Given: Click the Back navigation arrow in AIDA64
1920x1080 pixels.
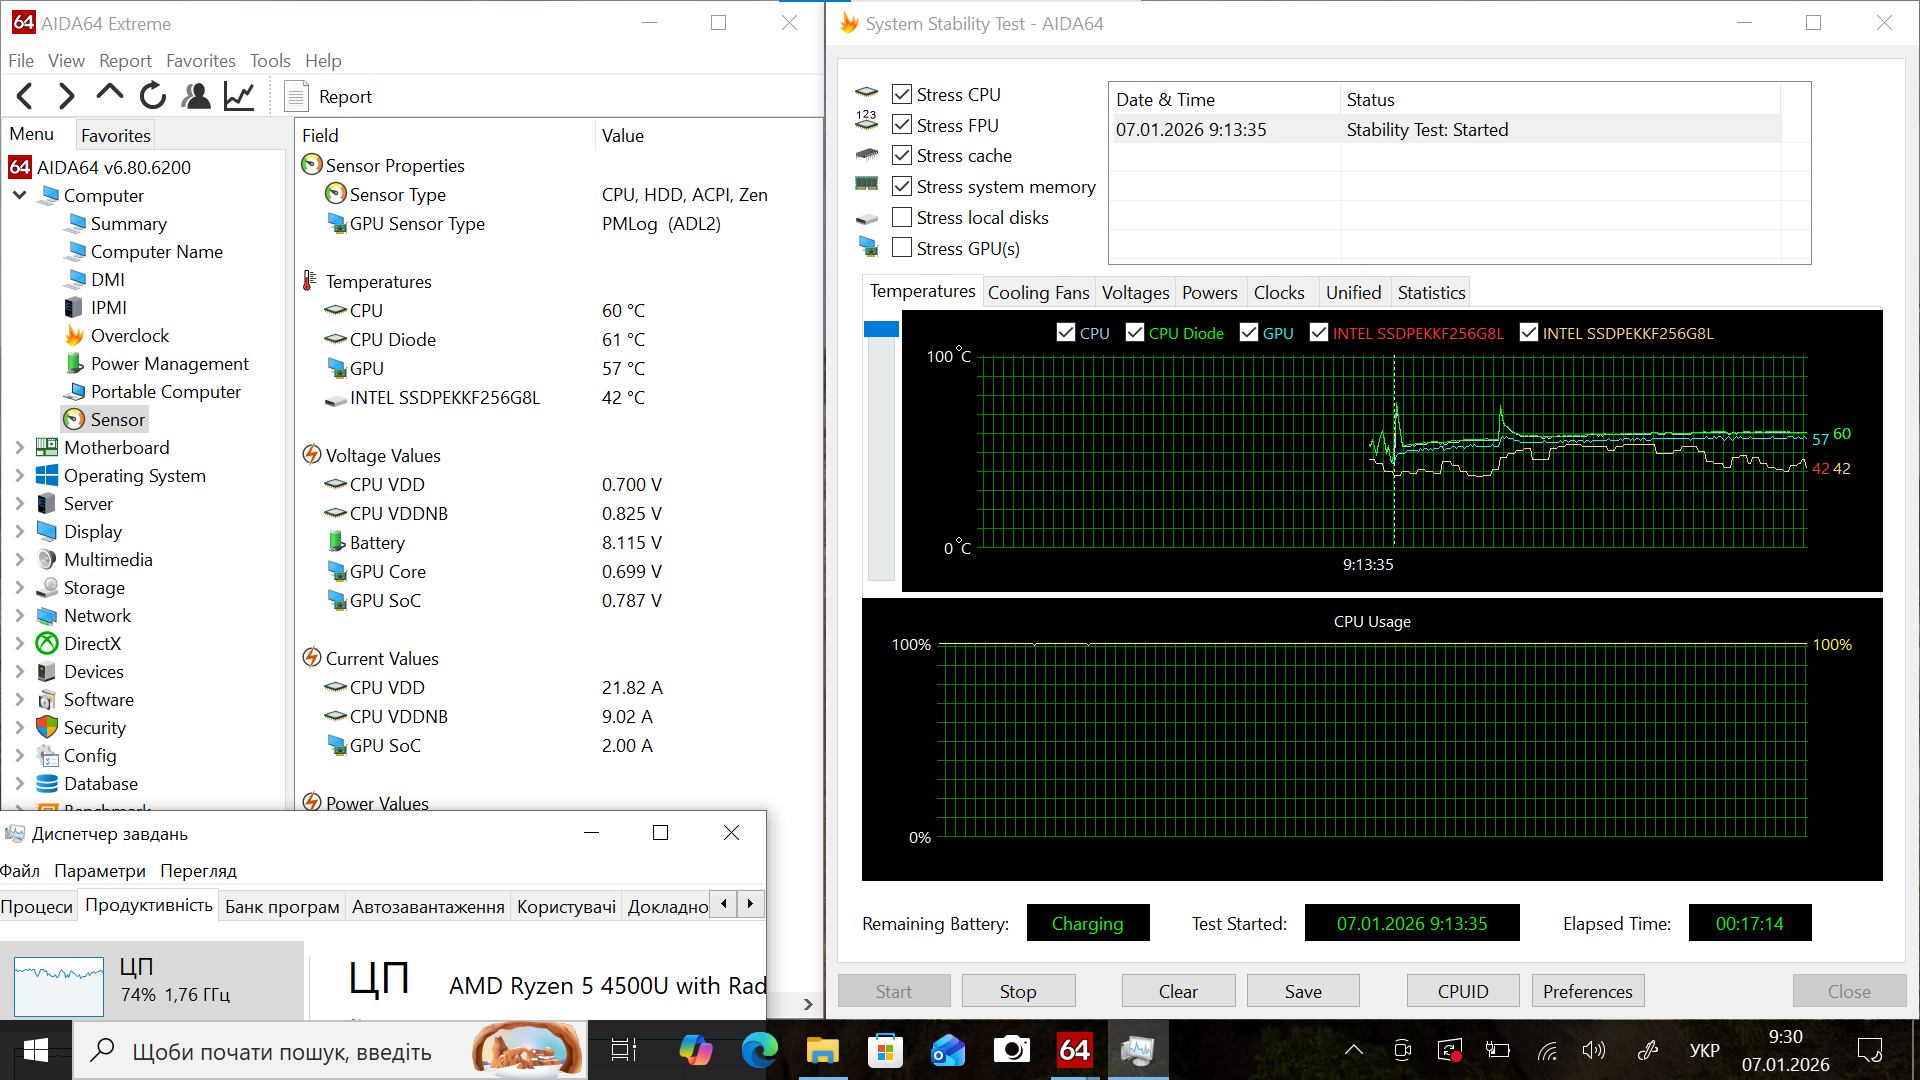Looking at the screenshot, I should (x=26, y=96).
